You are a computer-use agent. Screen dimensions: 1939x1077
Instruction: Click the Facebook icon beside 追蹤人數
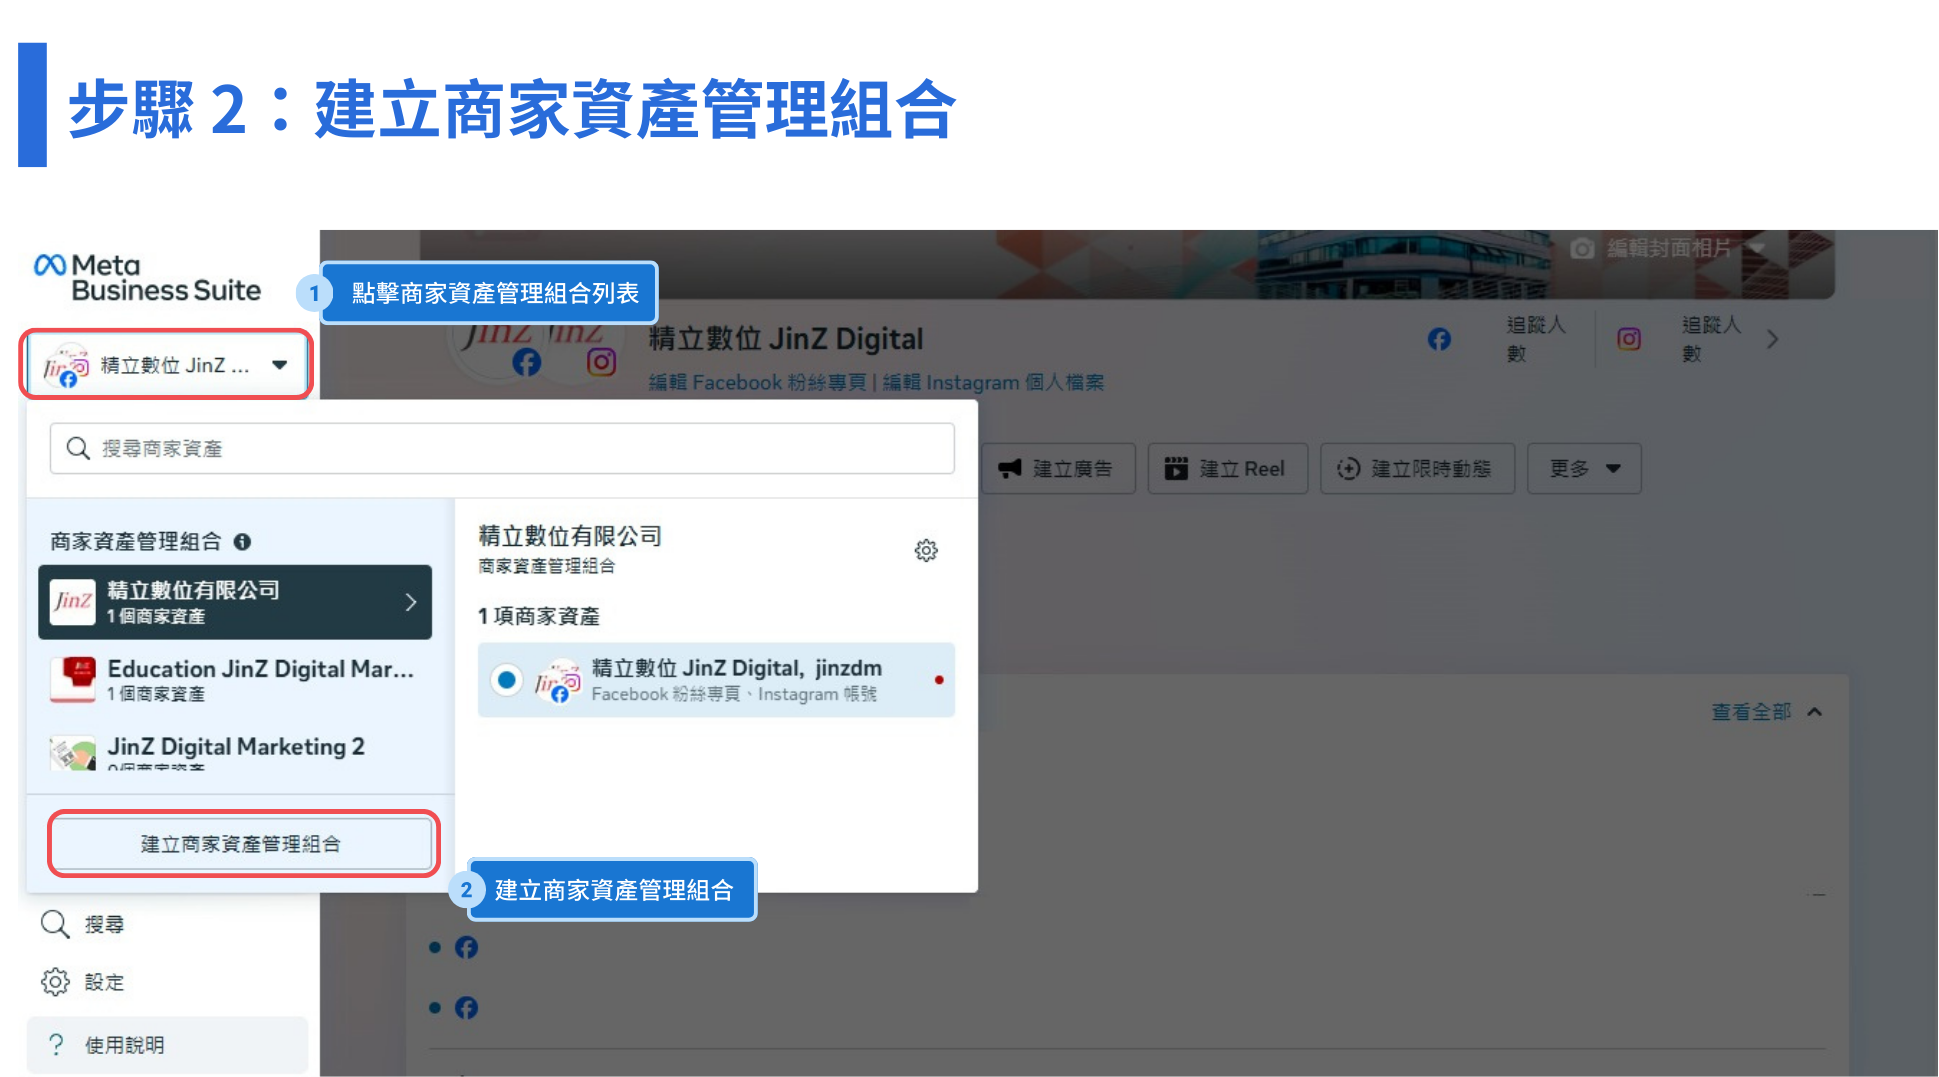1439,339
